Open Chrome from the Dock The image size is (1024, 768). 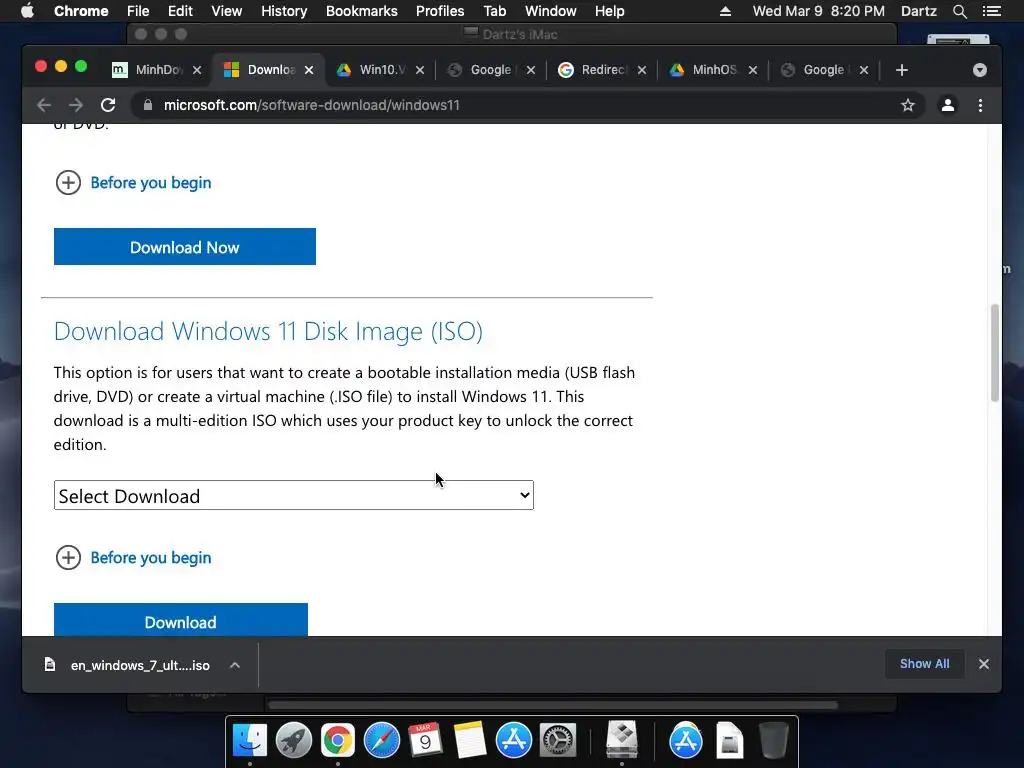click(x=338, y=741)
